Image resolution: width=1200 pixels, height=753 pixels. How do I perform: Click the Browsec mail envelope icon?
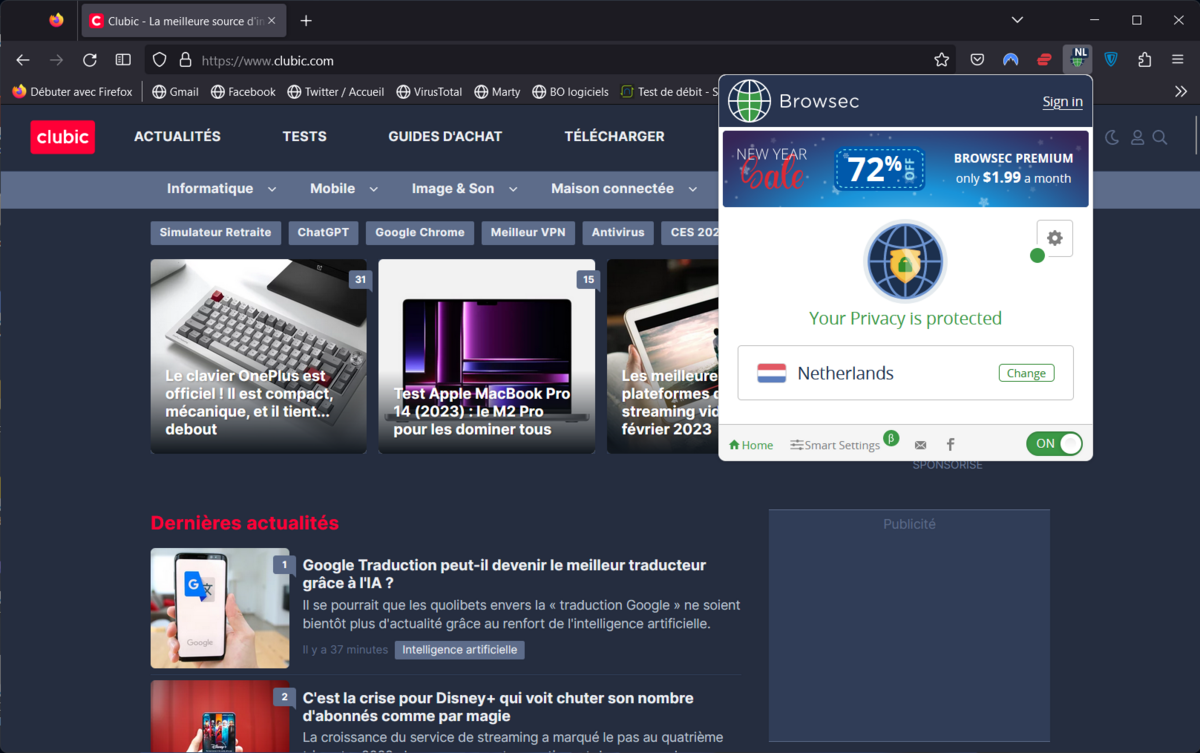[x=920, y=445]
